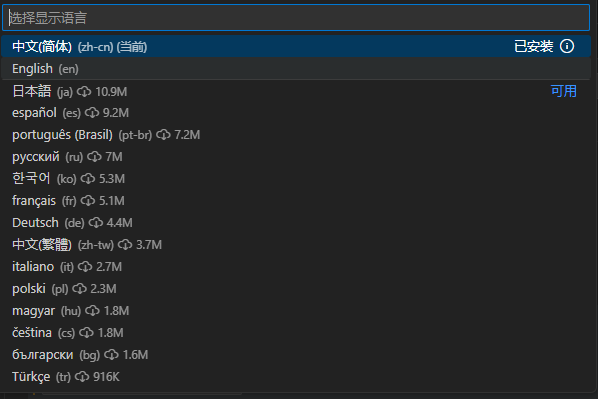Pick polski (pl) language option
598x399 pixels.
point(296,289)
